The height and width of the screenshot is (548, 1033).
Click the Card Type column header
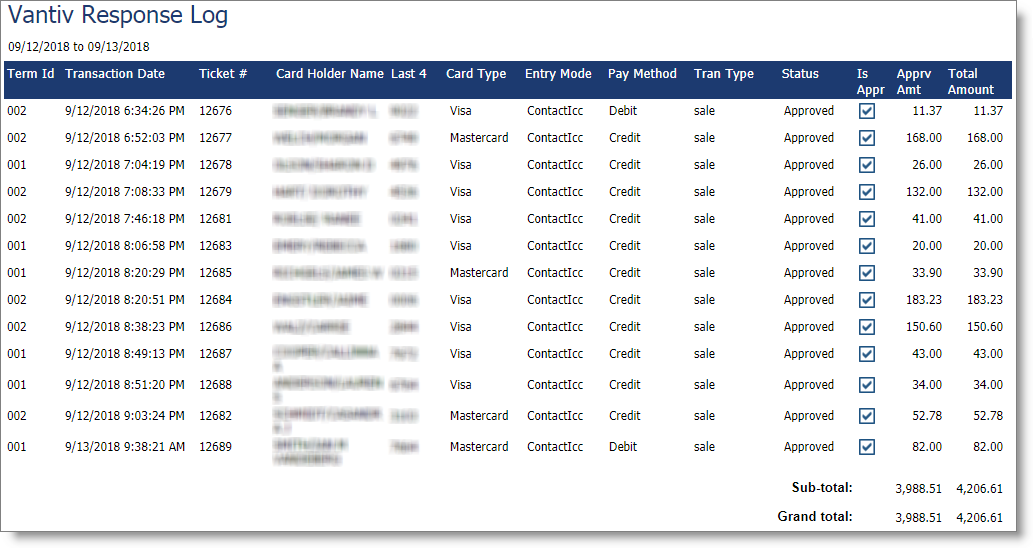click(476, 74)
